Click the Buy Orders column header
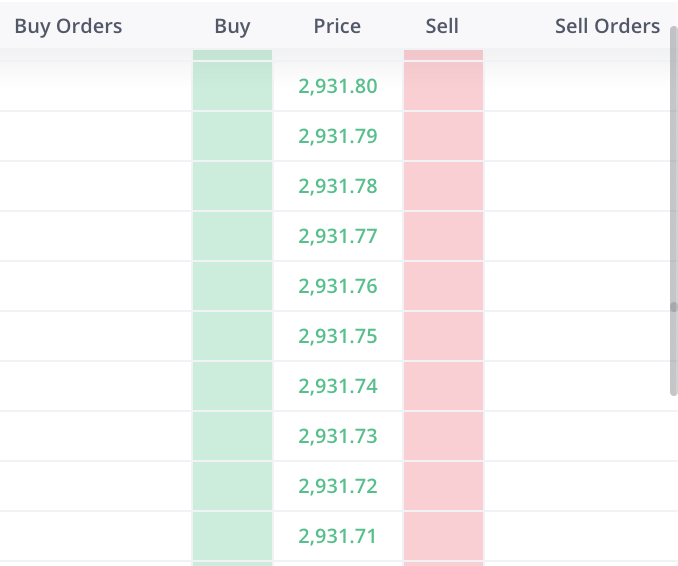The height and width of the screenshot is (566, 678). coord(68,26)
